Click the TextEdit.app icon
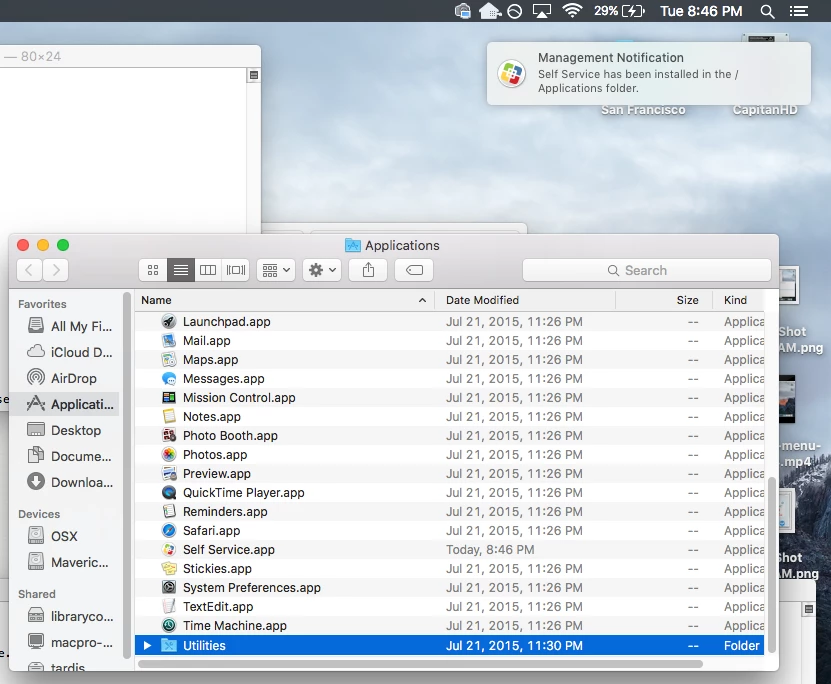 point(169,607)
